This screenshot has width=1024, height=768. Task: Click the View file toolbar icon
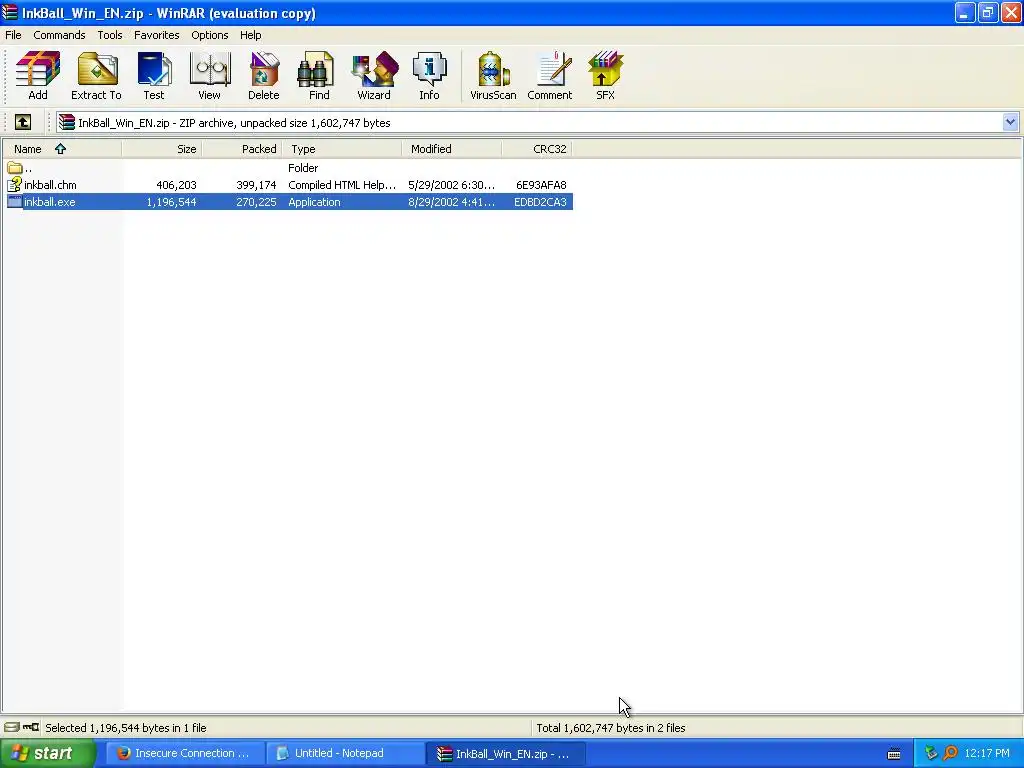pyautogui.click(x=209, y=76)
